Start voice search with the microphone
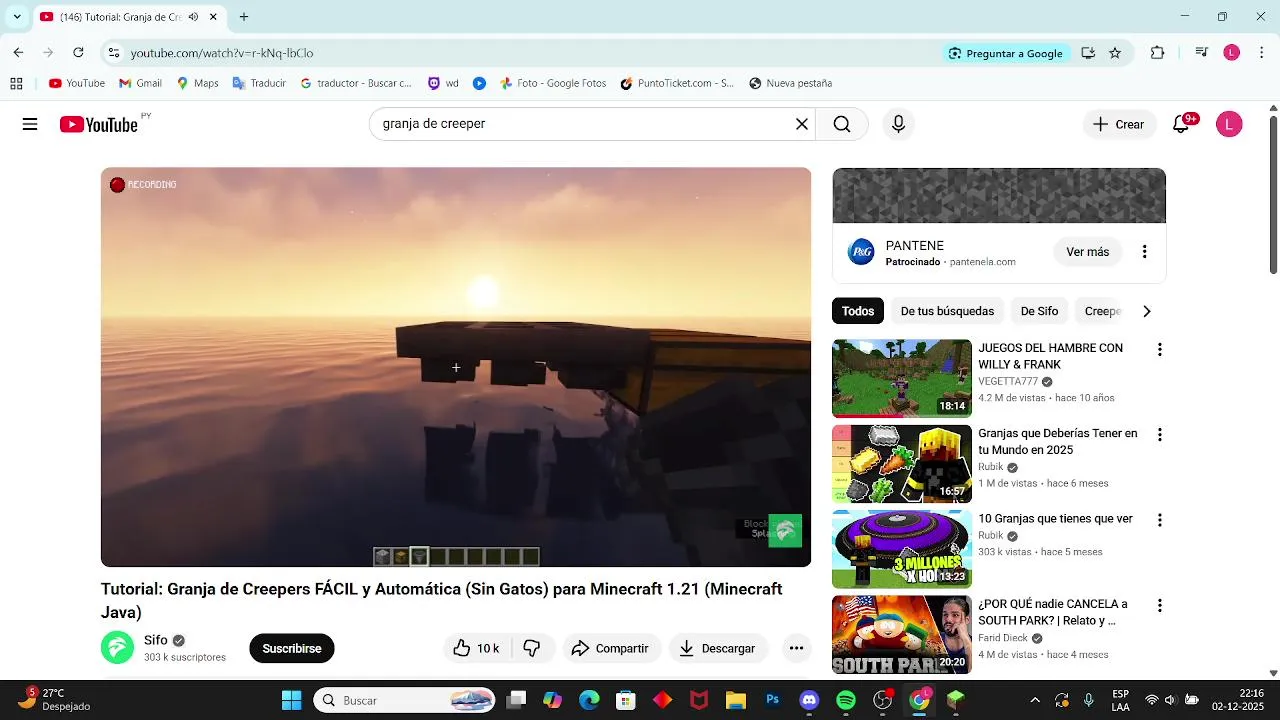This screenshot has height=720, width=1280. pyautogui.click(x=898, y=124)
